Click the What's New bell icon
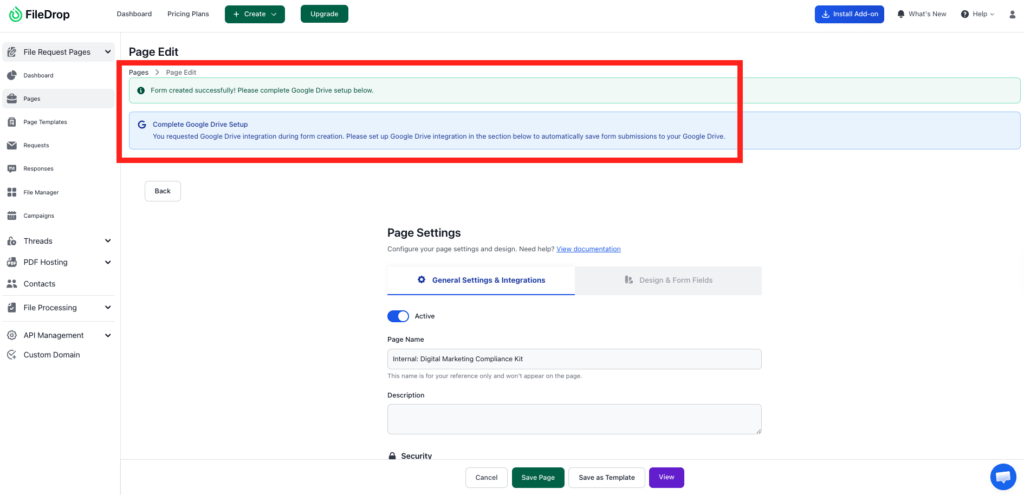Viewport: 1024px width, 495px height. [901, 14]
